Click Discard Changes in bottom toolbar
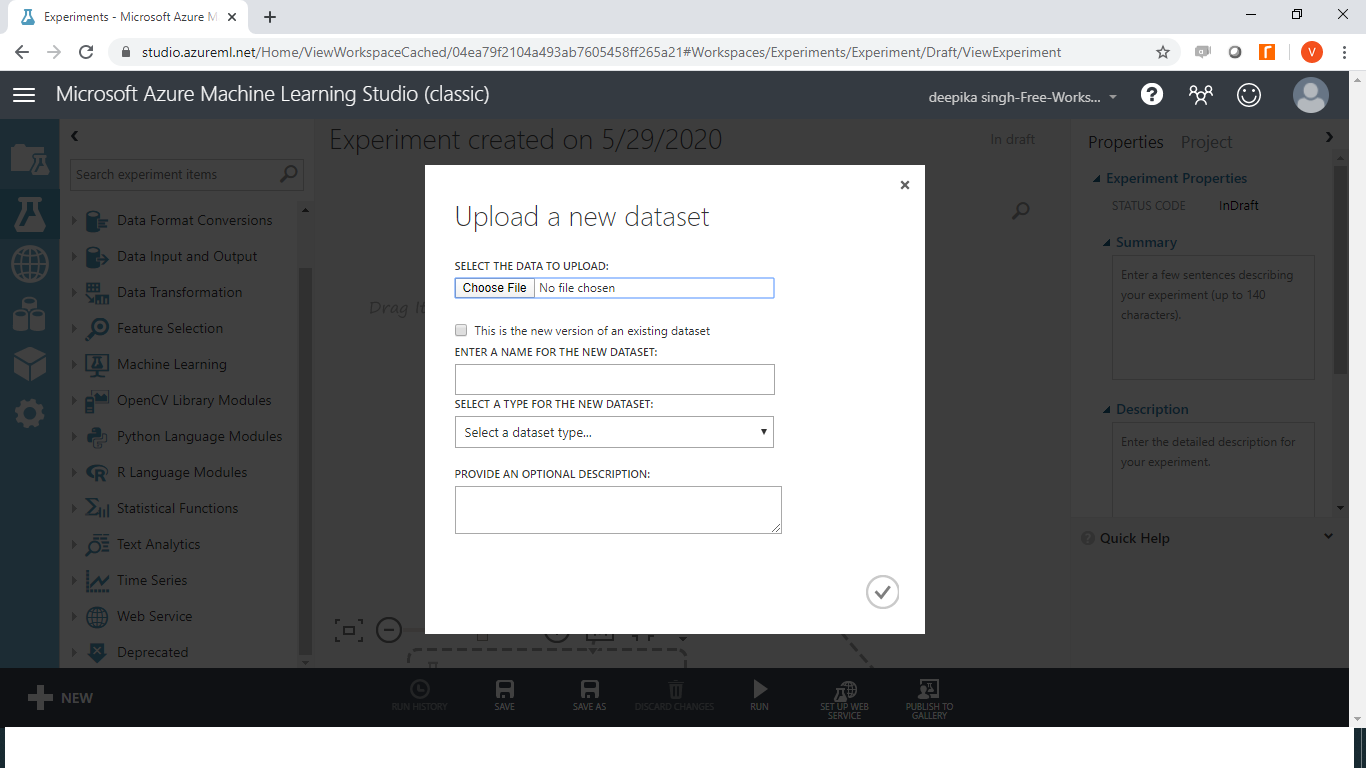1366x768 pixels. [x=675, y=695]
